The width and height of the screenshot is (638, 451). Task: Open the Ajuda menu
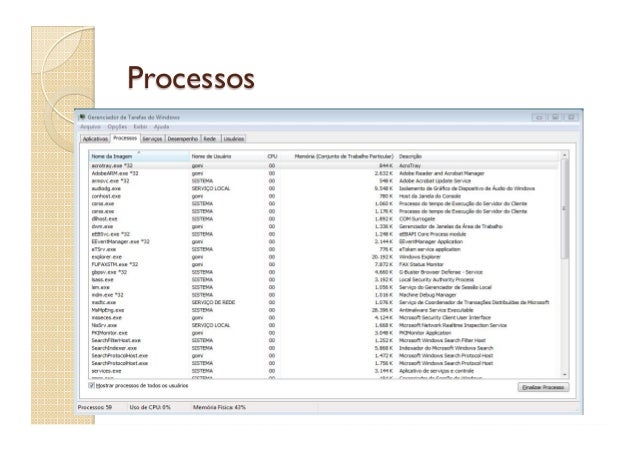pyautogui.click(x=161, y=127)
